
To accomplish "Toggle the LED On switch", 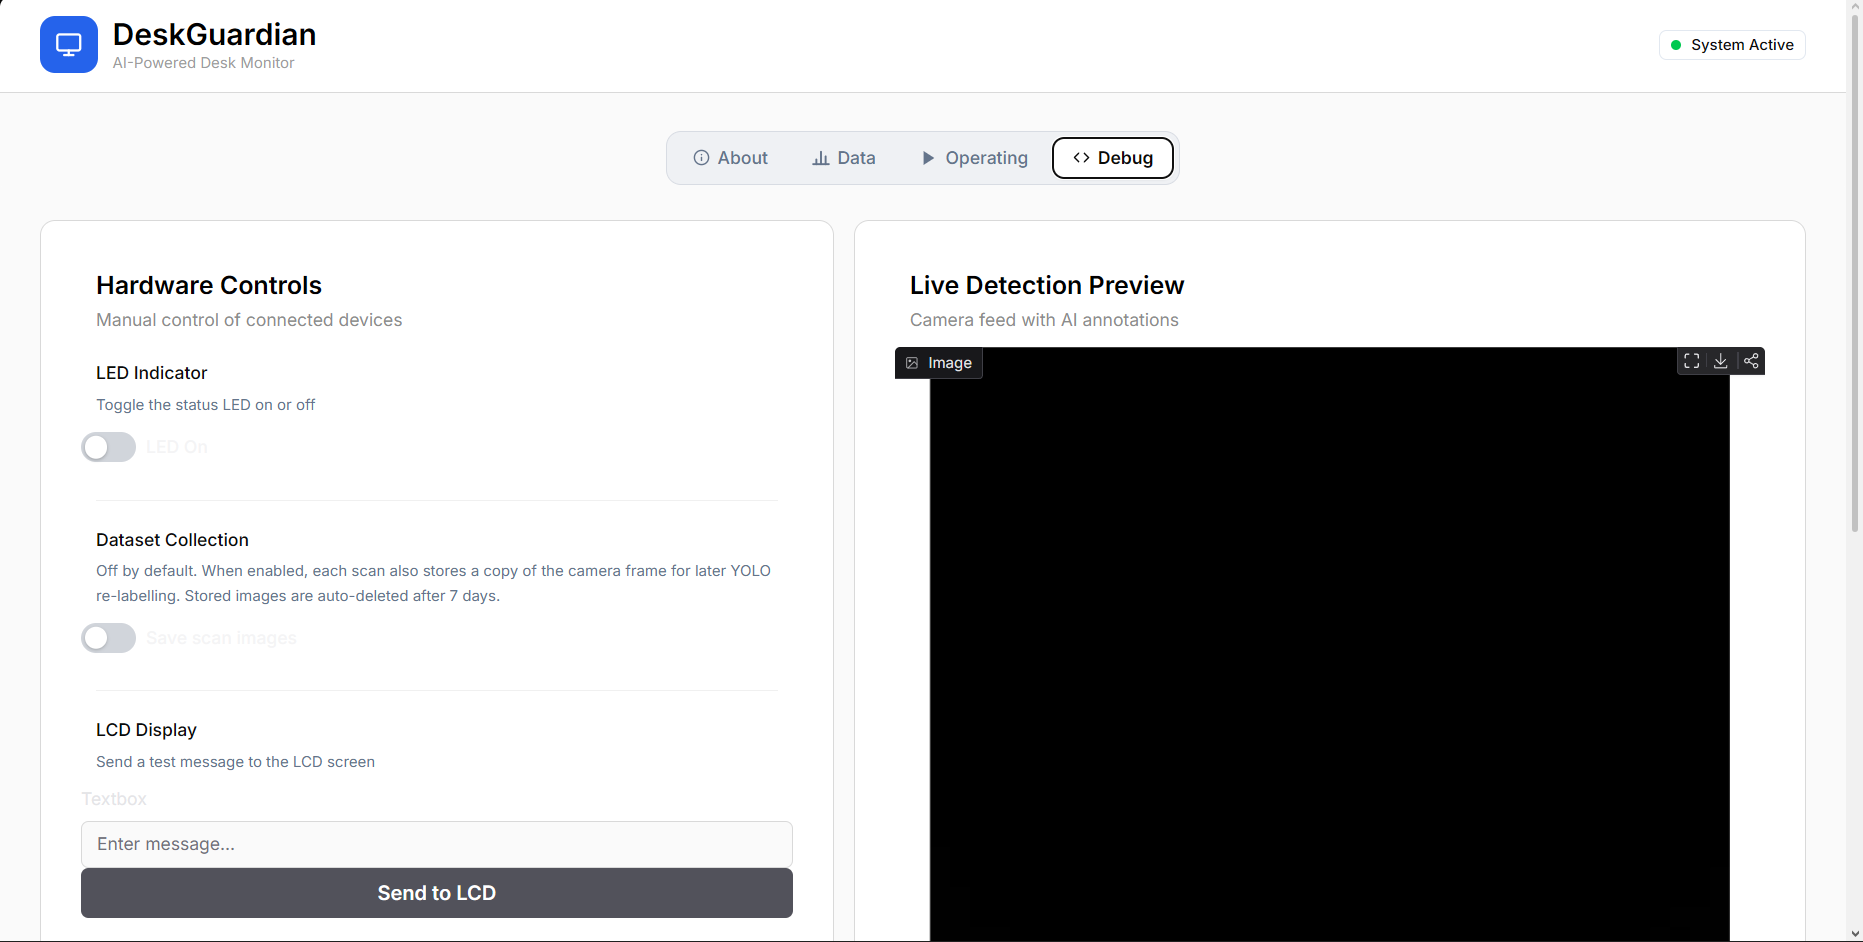I will 109,447.
